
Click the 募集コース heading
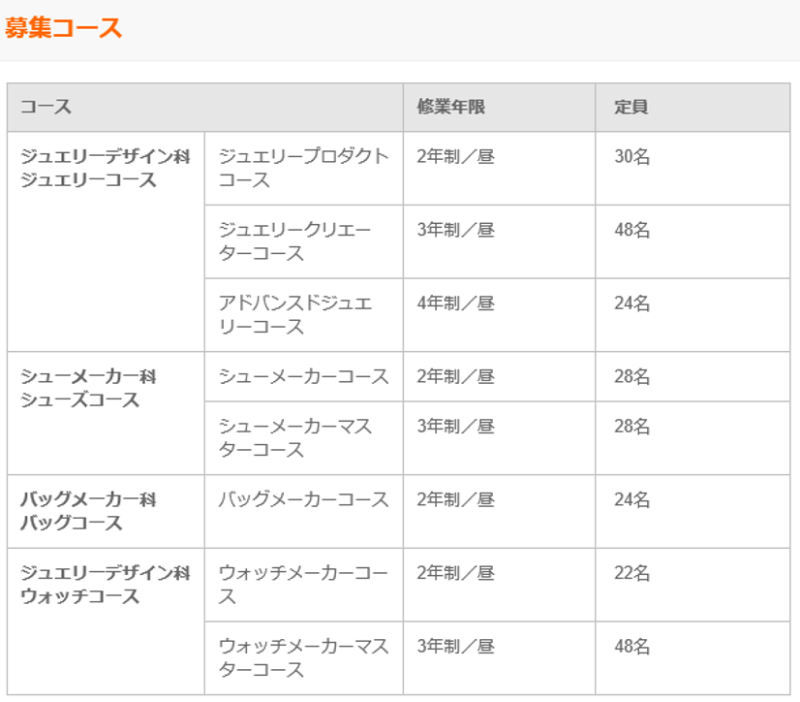[63, 28]
